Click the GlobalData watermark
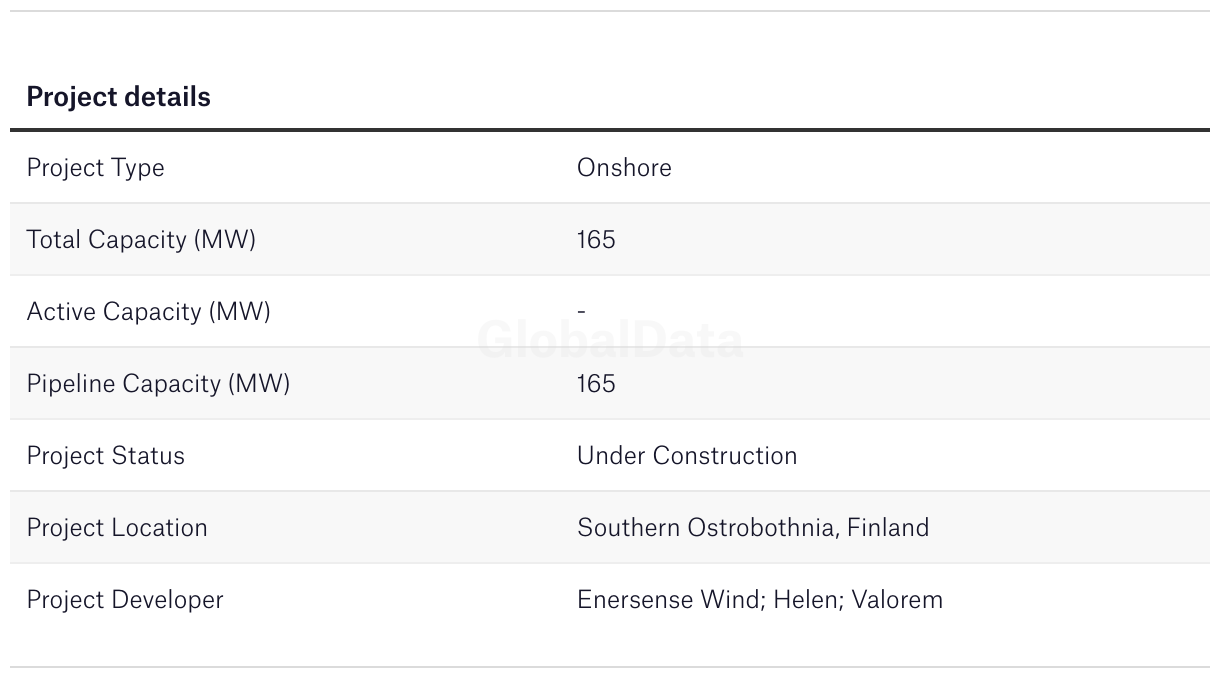Image resolution: width=1220 pixels, height=678 pixels. (610, 340)
